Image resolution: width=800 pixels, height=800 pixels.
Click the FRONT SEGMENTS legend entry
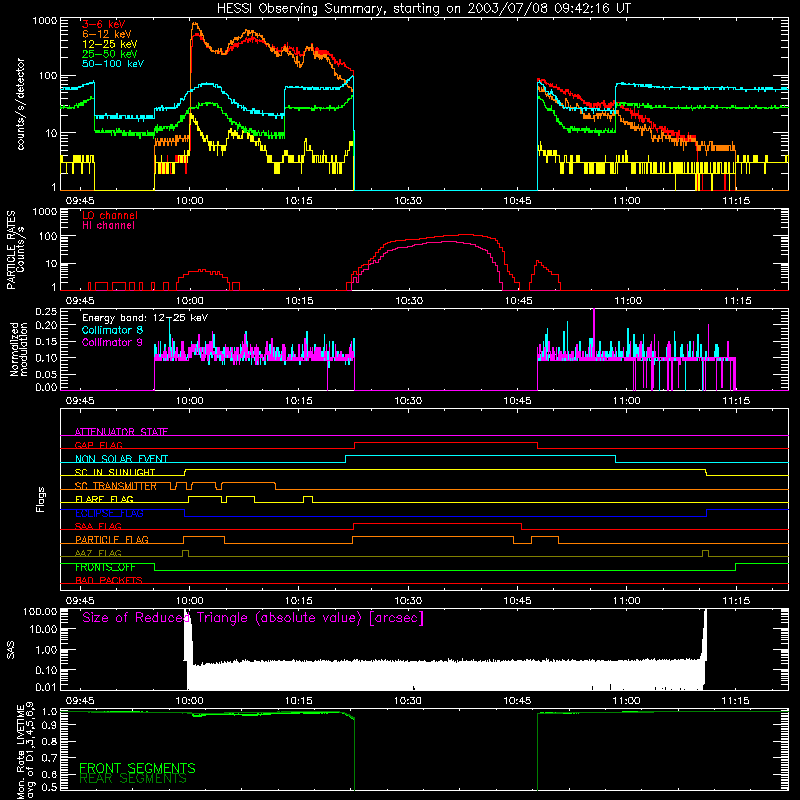point(137,767)
